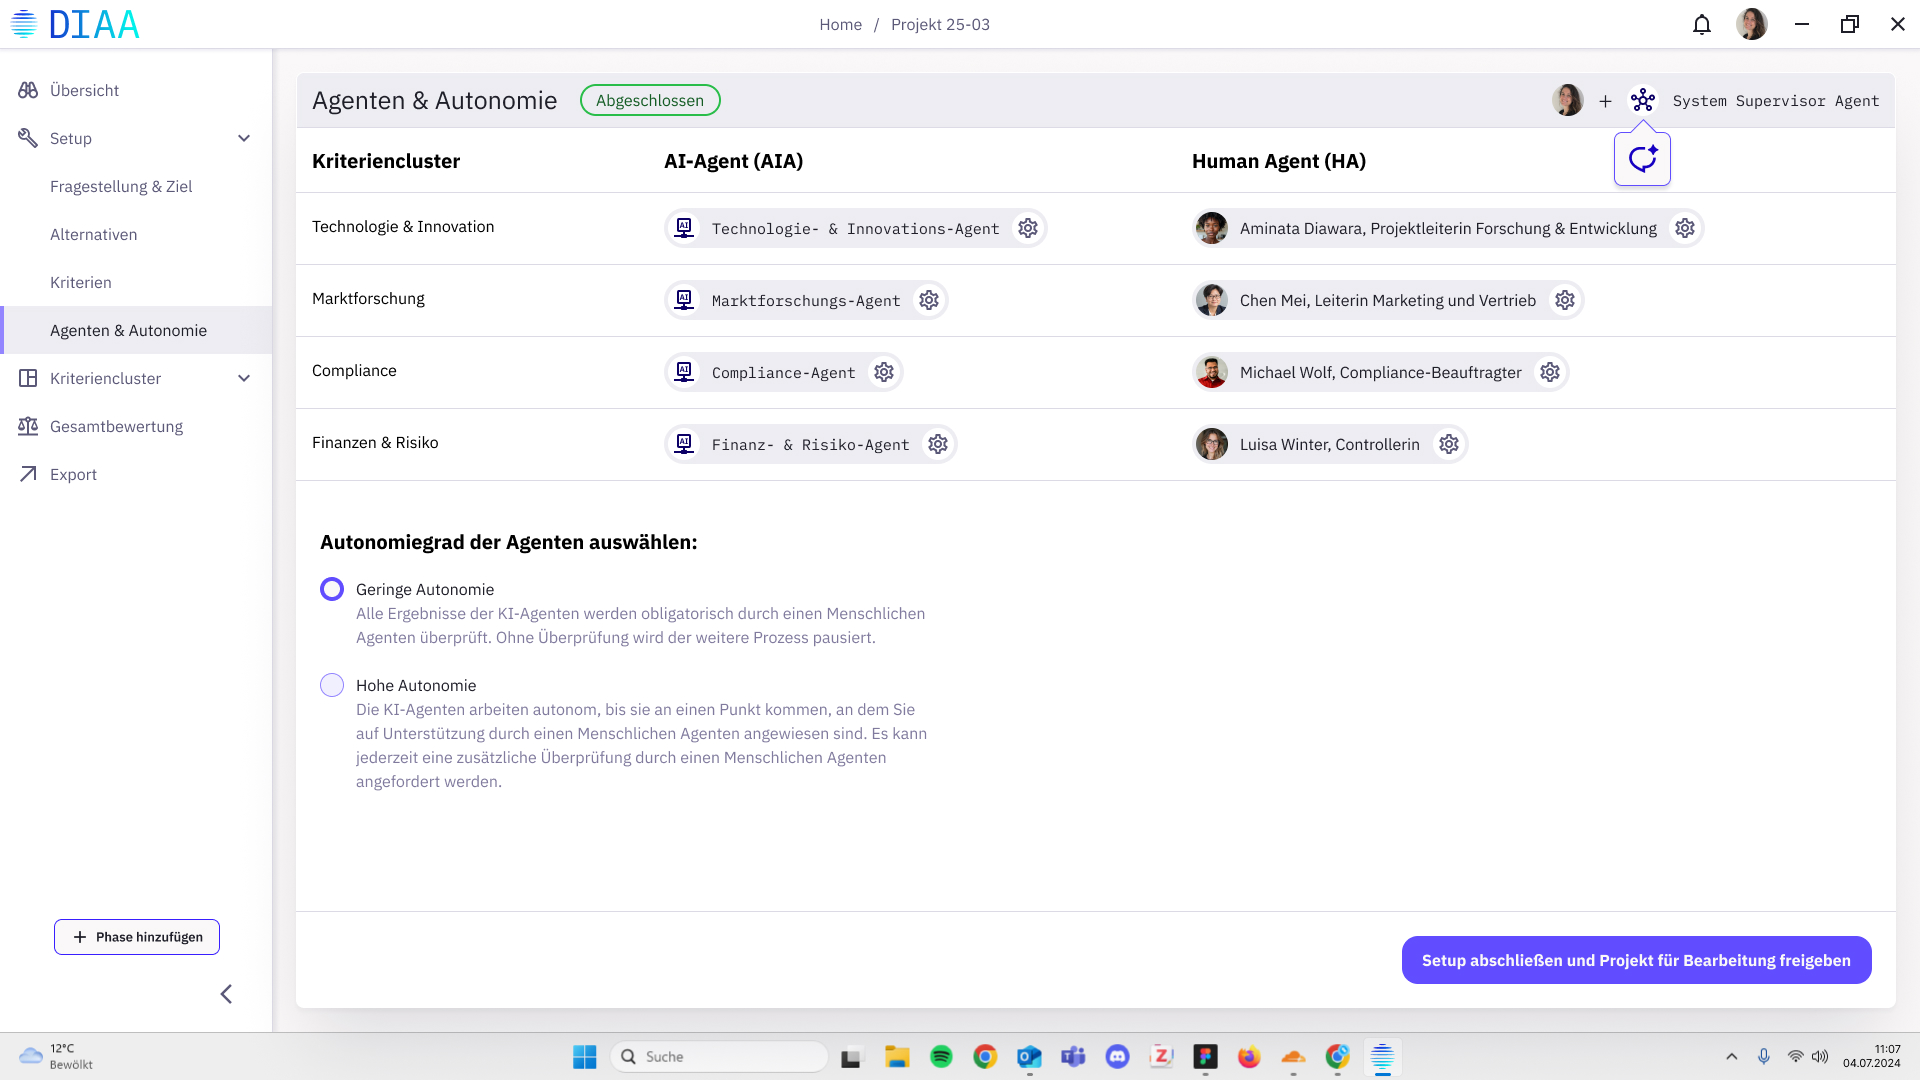Open Gesamtbewertung in the sidebar
Screen dimensions: 1920x1080
116,426
